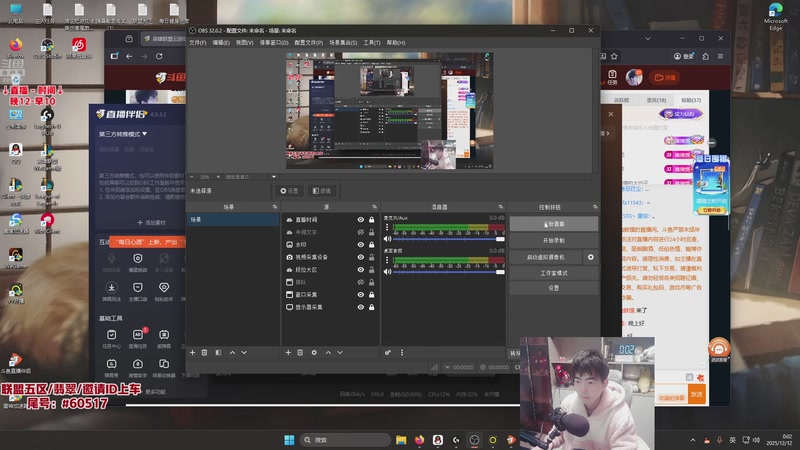
Task: Mute 麦克风/Aux speaker icon
Action: tap(387, 239)
